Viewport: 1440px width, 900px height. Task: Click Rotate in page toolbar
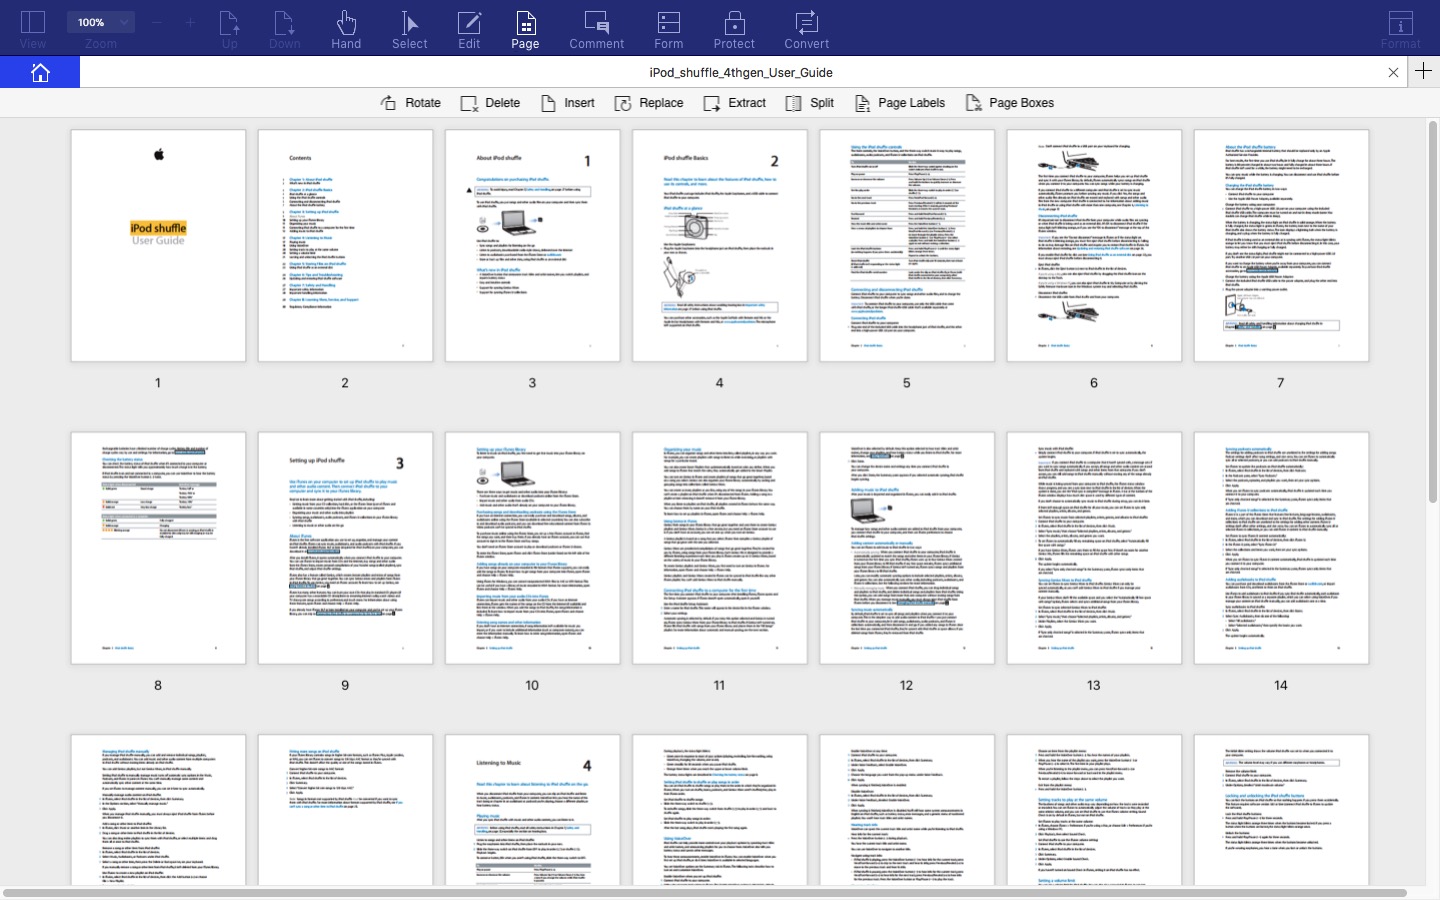tap(411, 103)
